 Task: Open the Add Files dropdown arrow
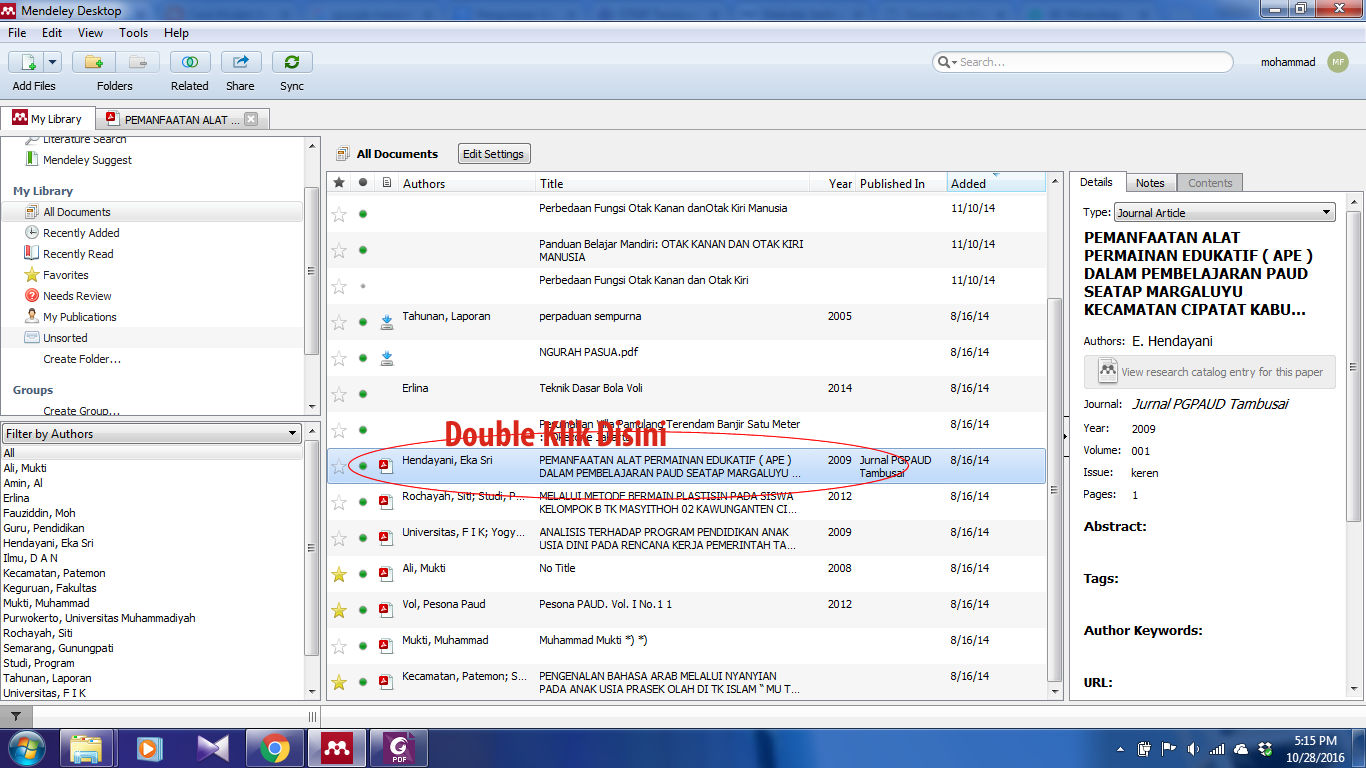[x=52, y=62]
